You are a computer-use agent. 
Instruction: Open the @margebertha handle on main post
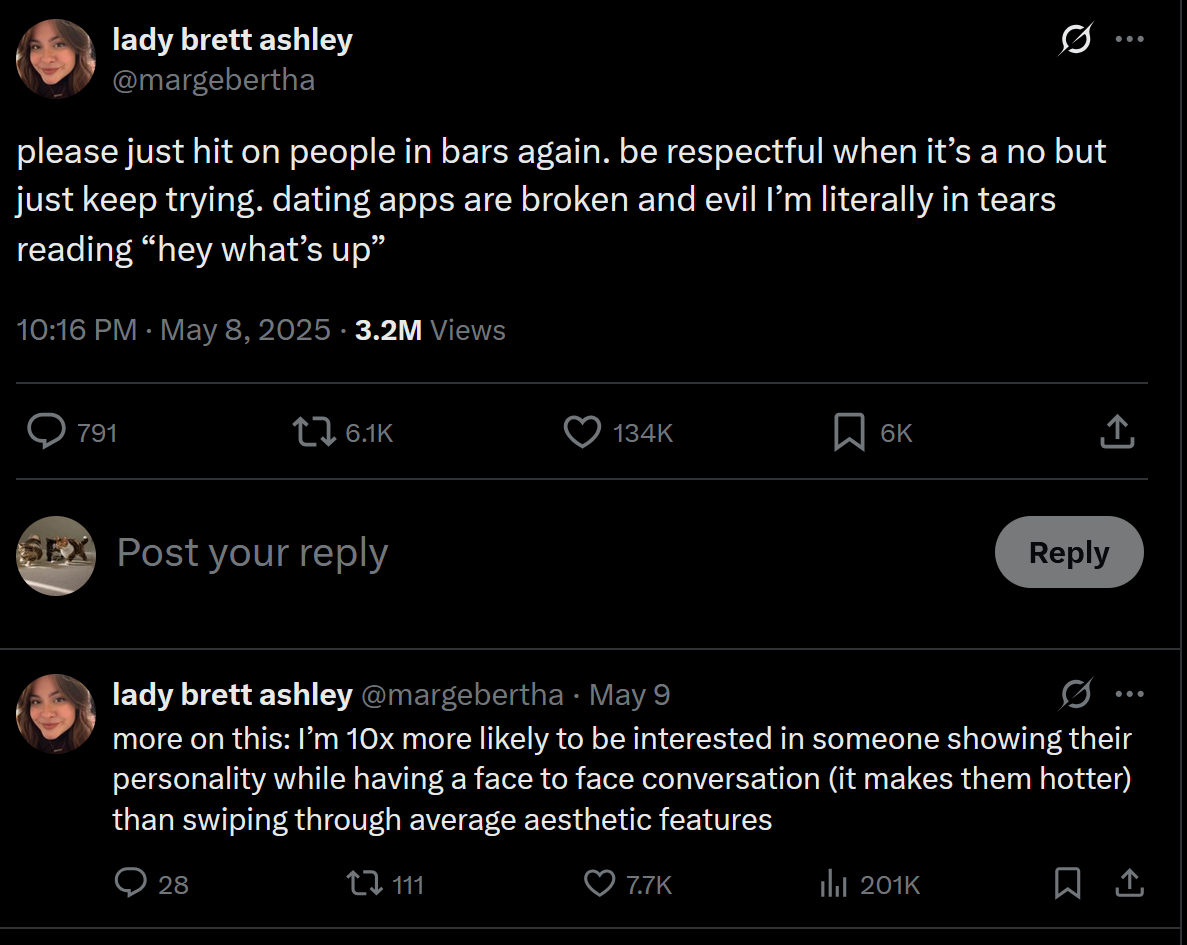tap(214, 80)
